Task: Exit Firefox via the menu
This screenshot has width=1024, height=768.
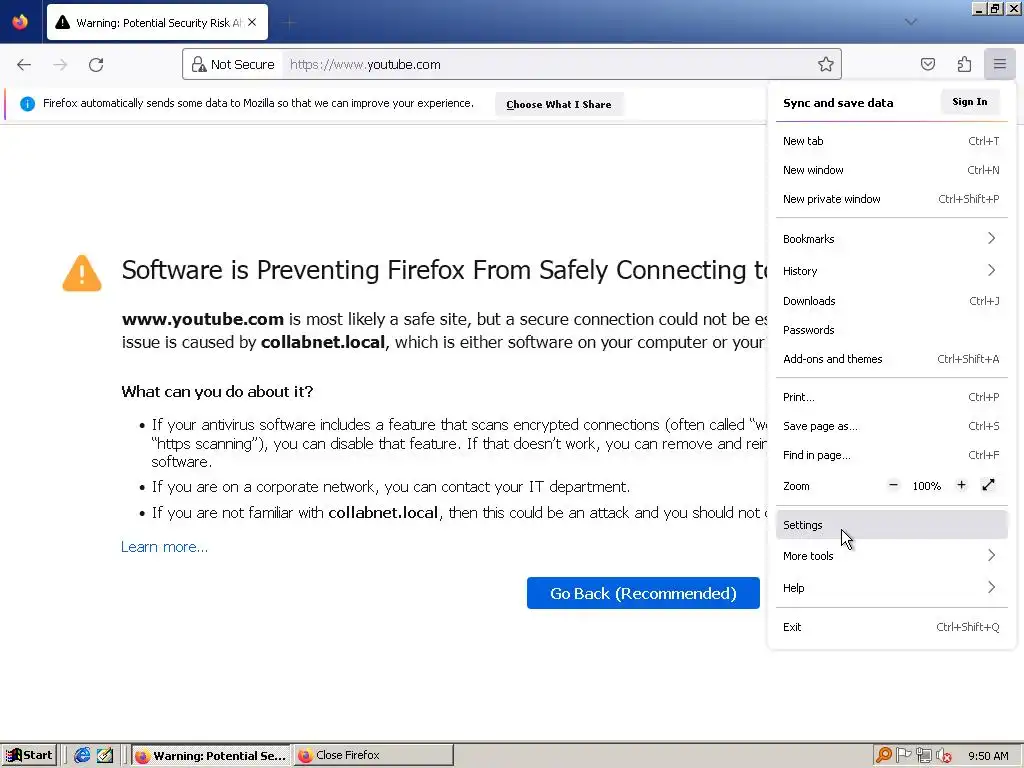Action: pos(891,627)
